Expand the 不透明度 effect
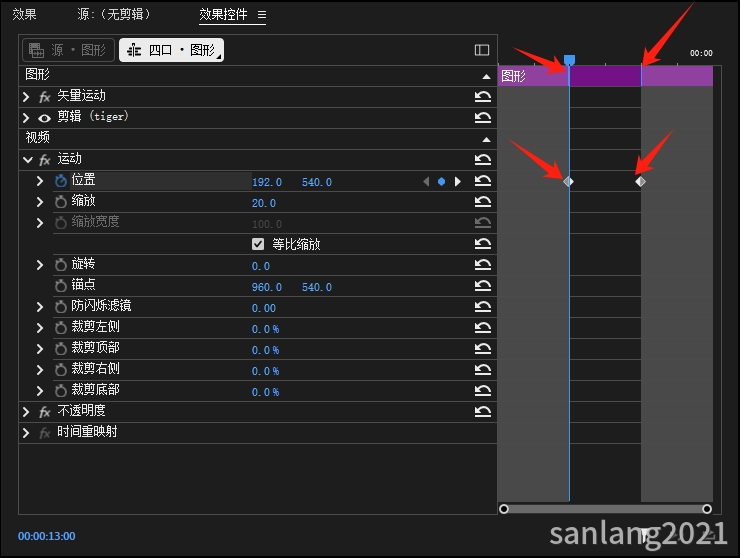740x558 pixels. coord(26,412)
